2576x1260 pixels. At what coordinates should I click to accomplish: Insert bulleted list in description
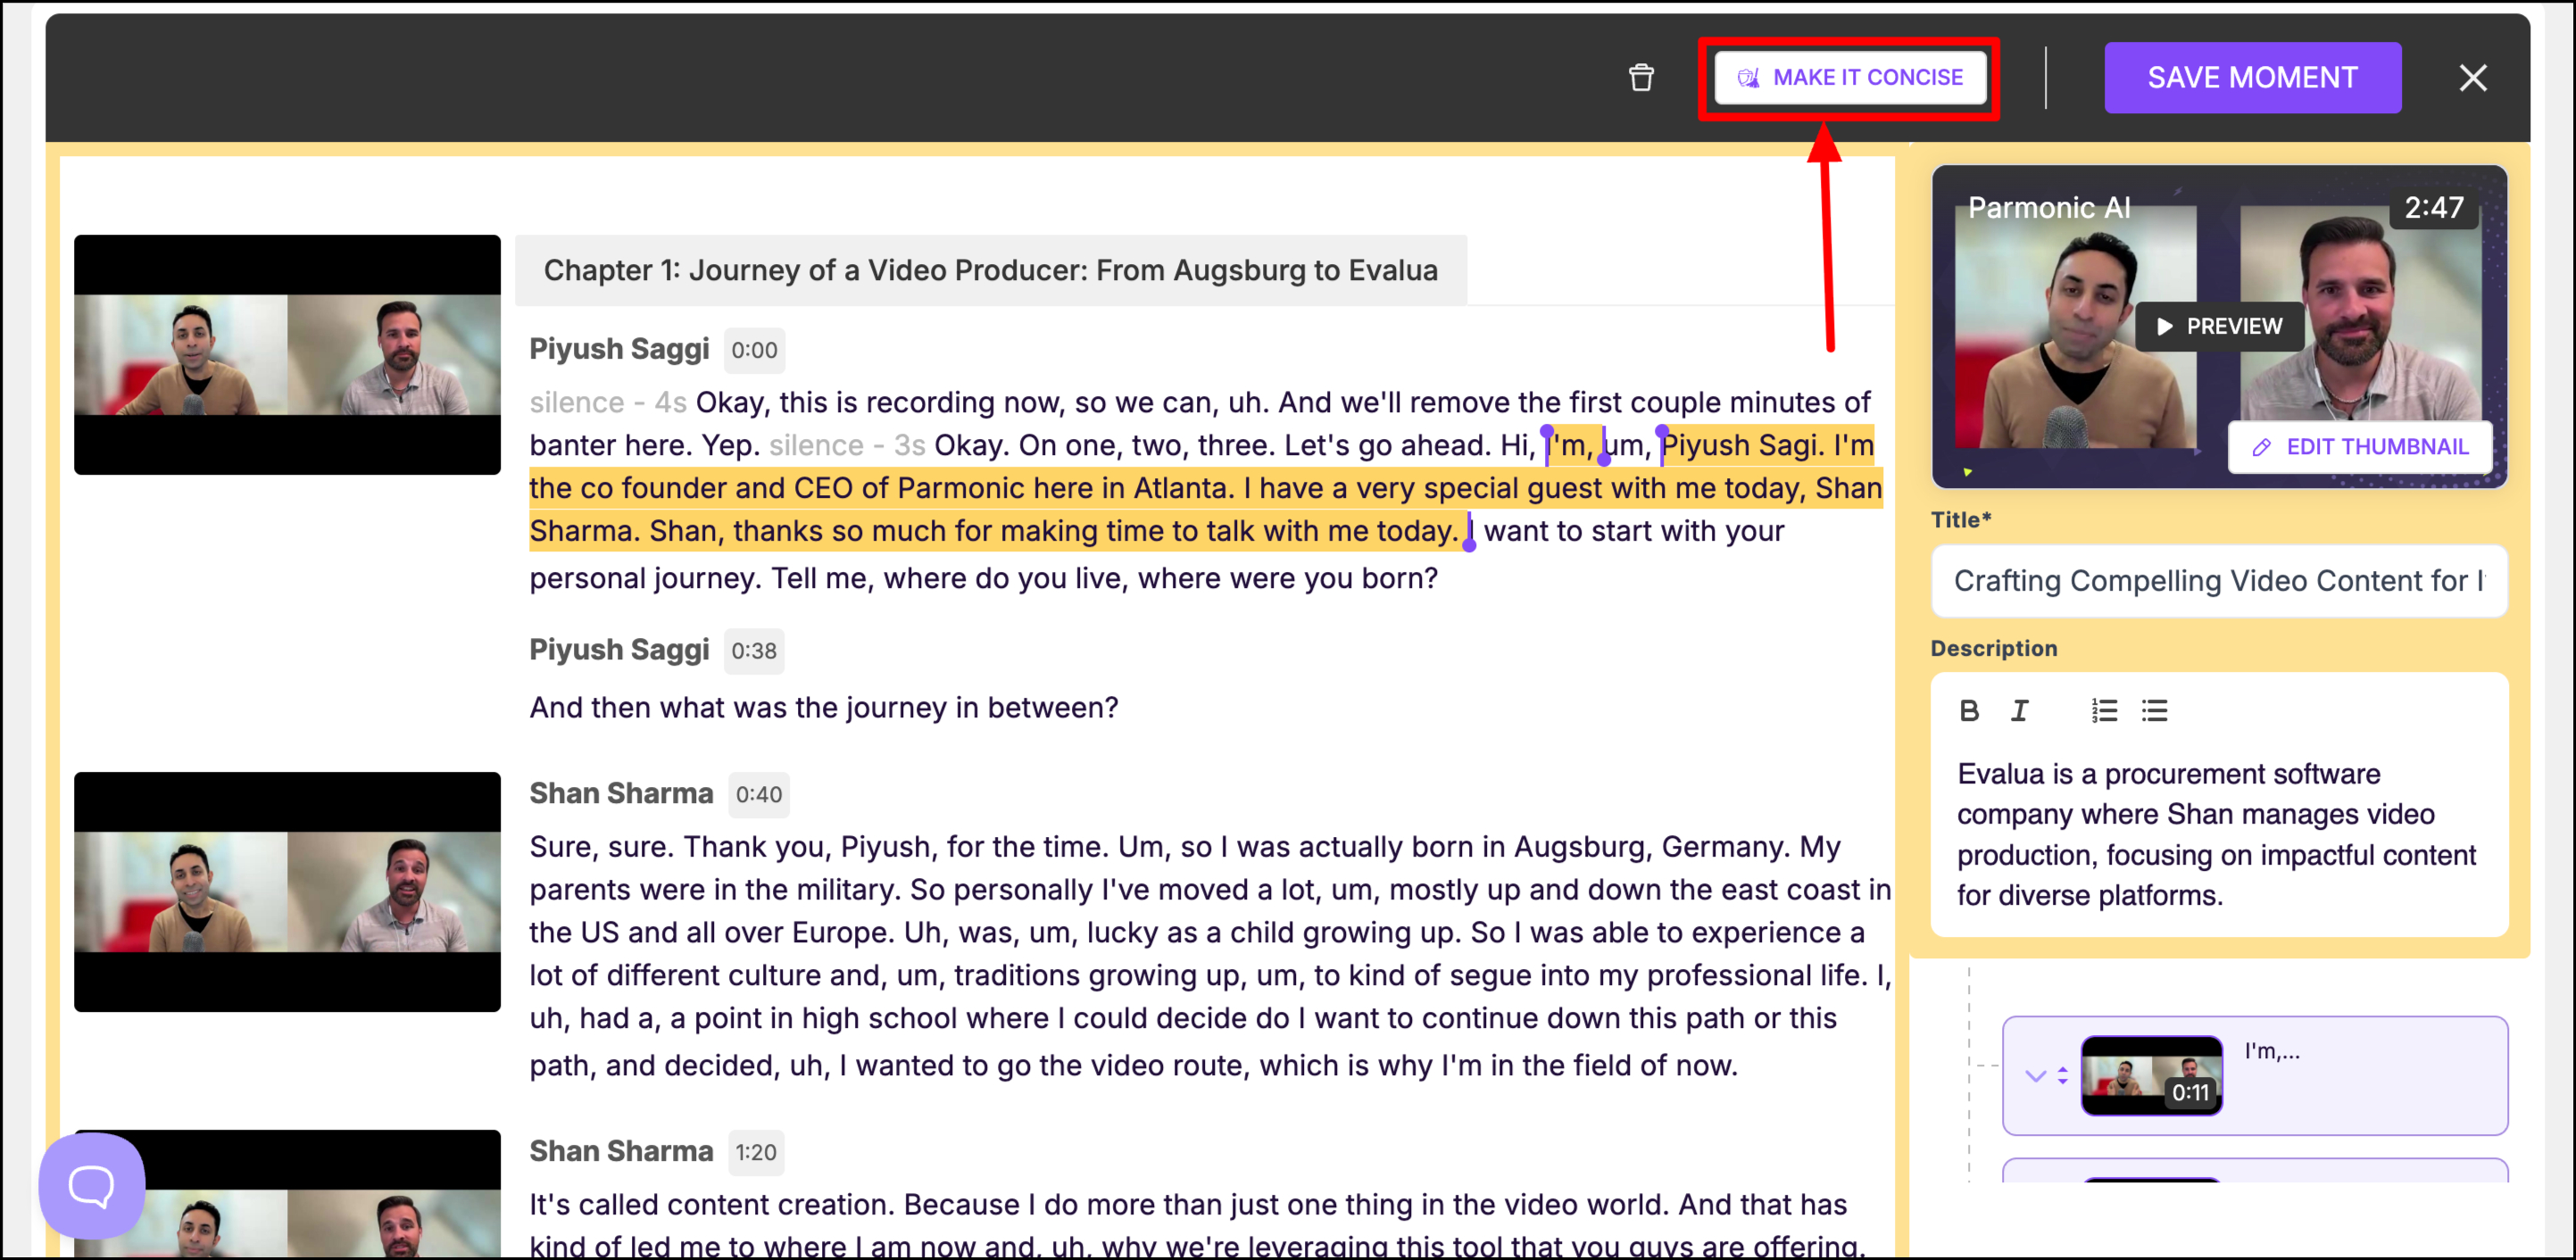[2154, 710]
